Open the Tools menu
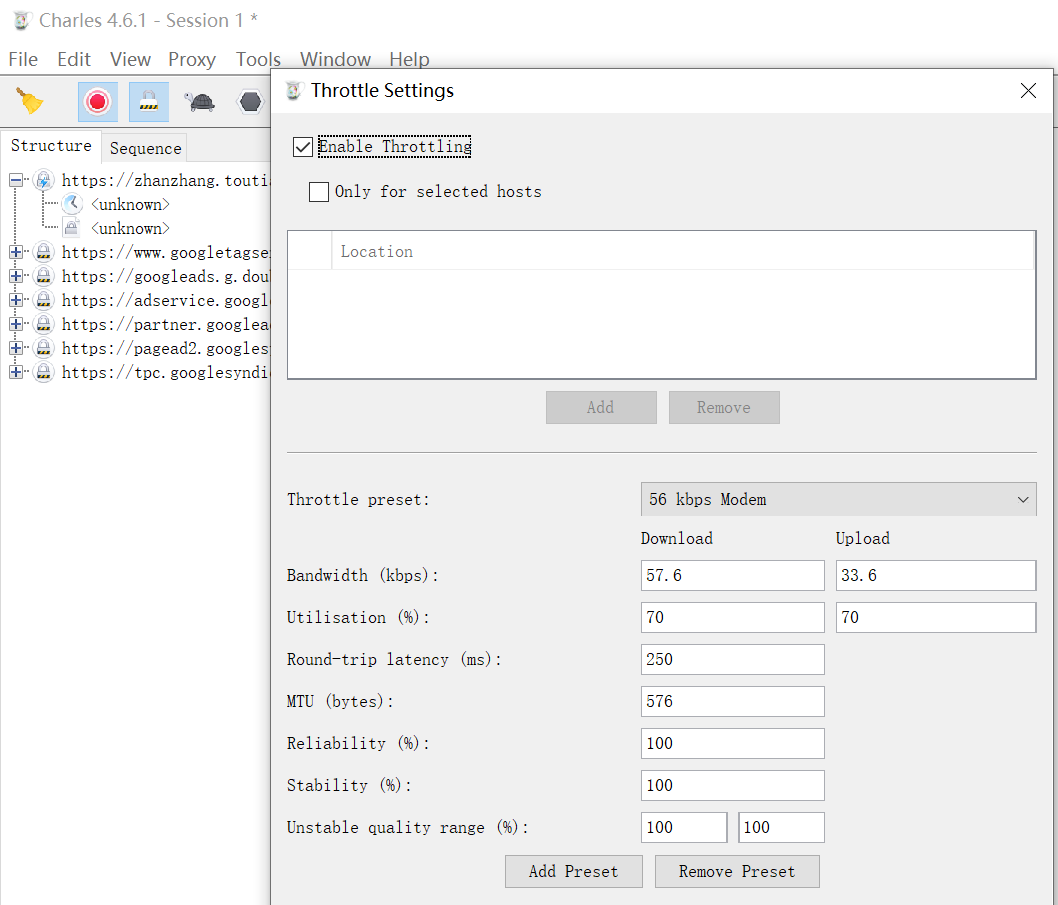 (258, 59)
